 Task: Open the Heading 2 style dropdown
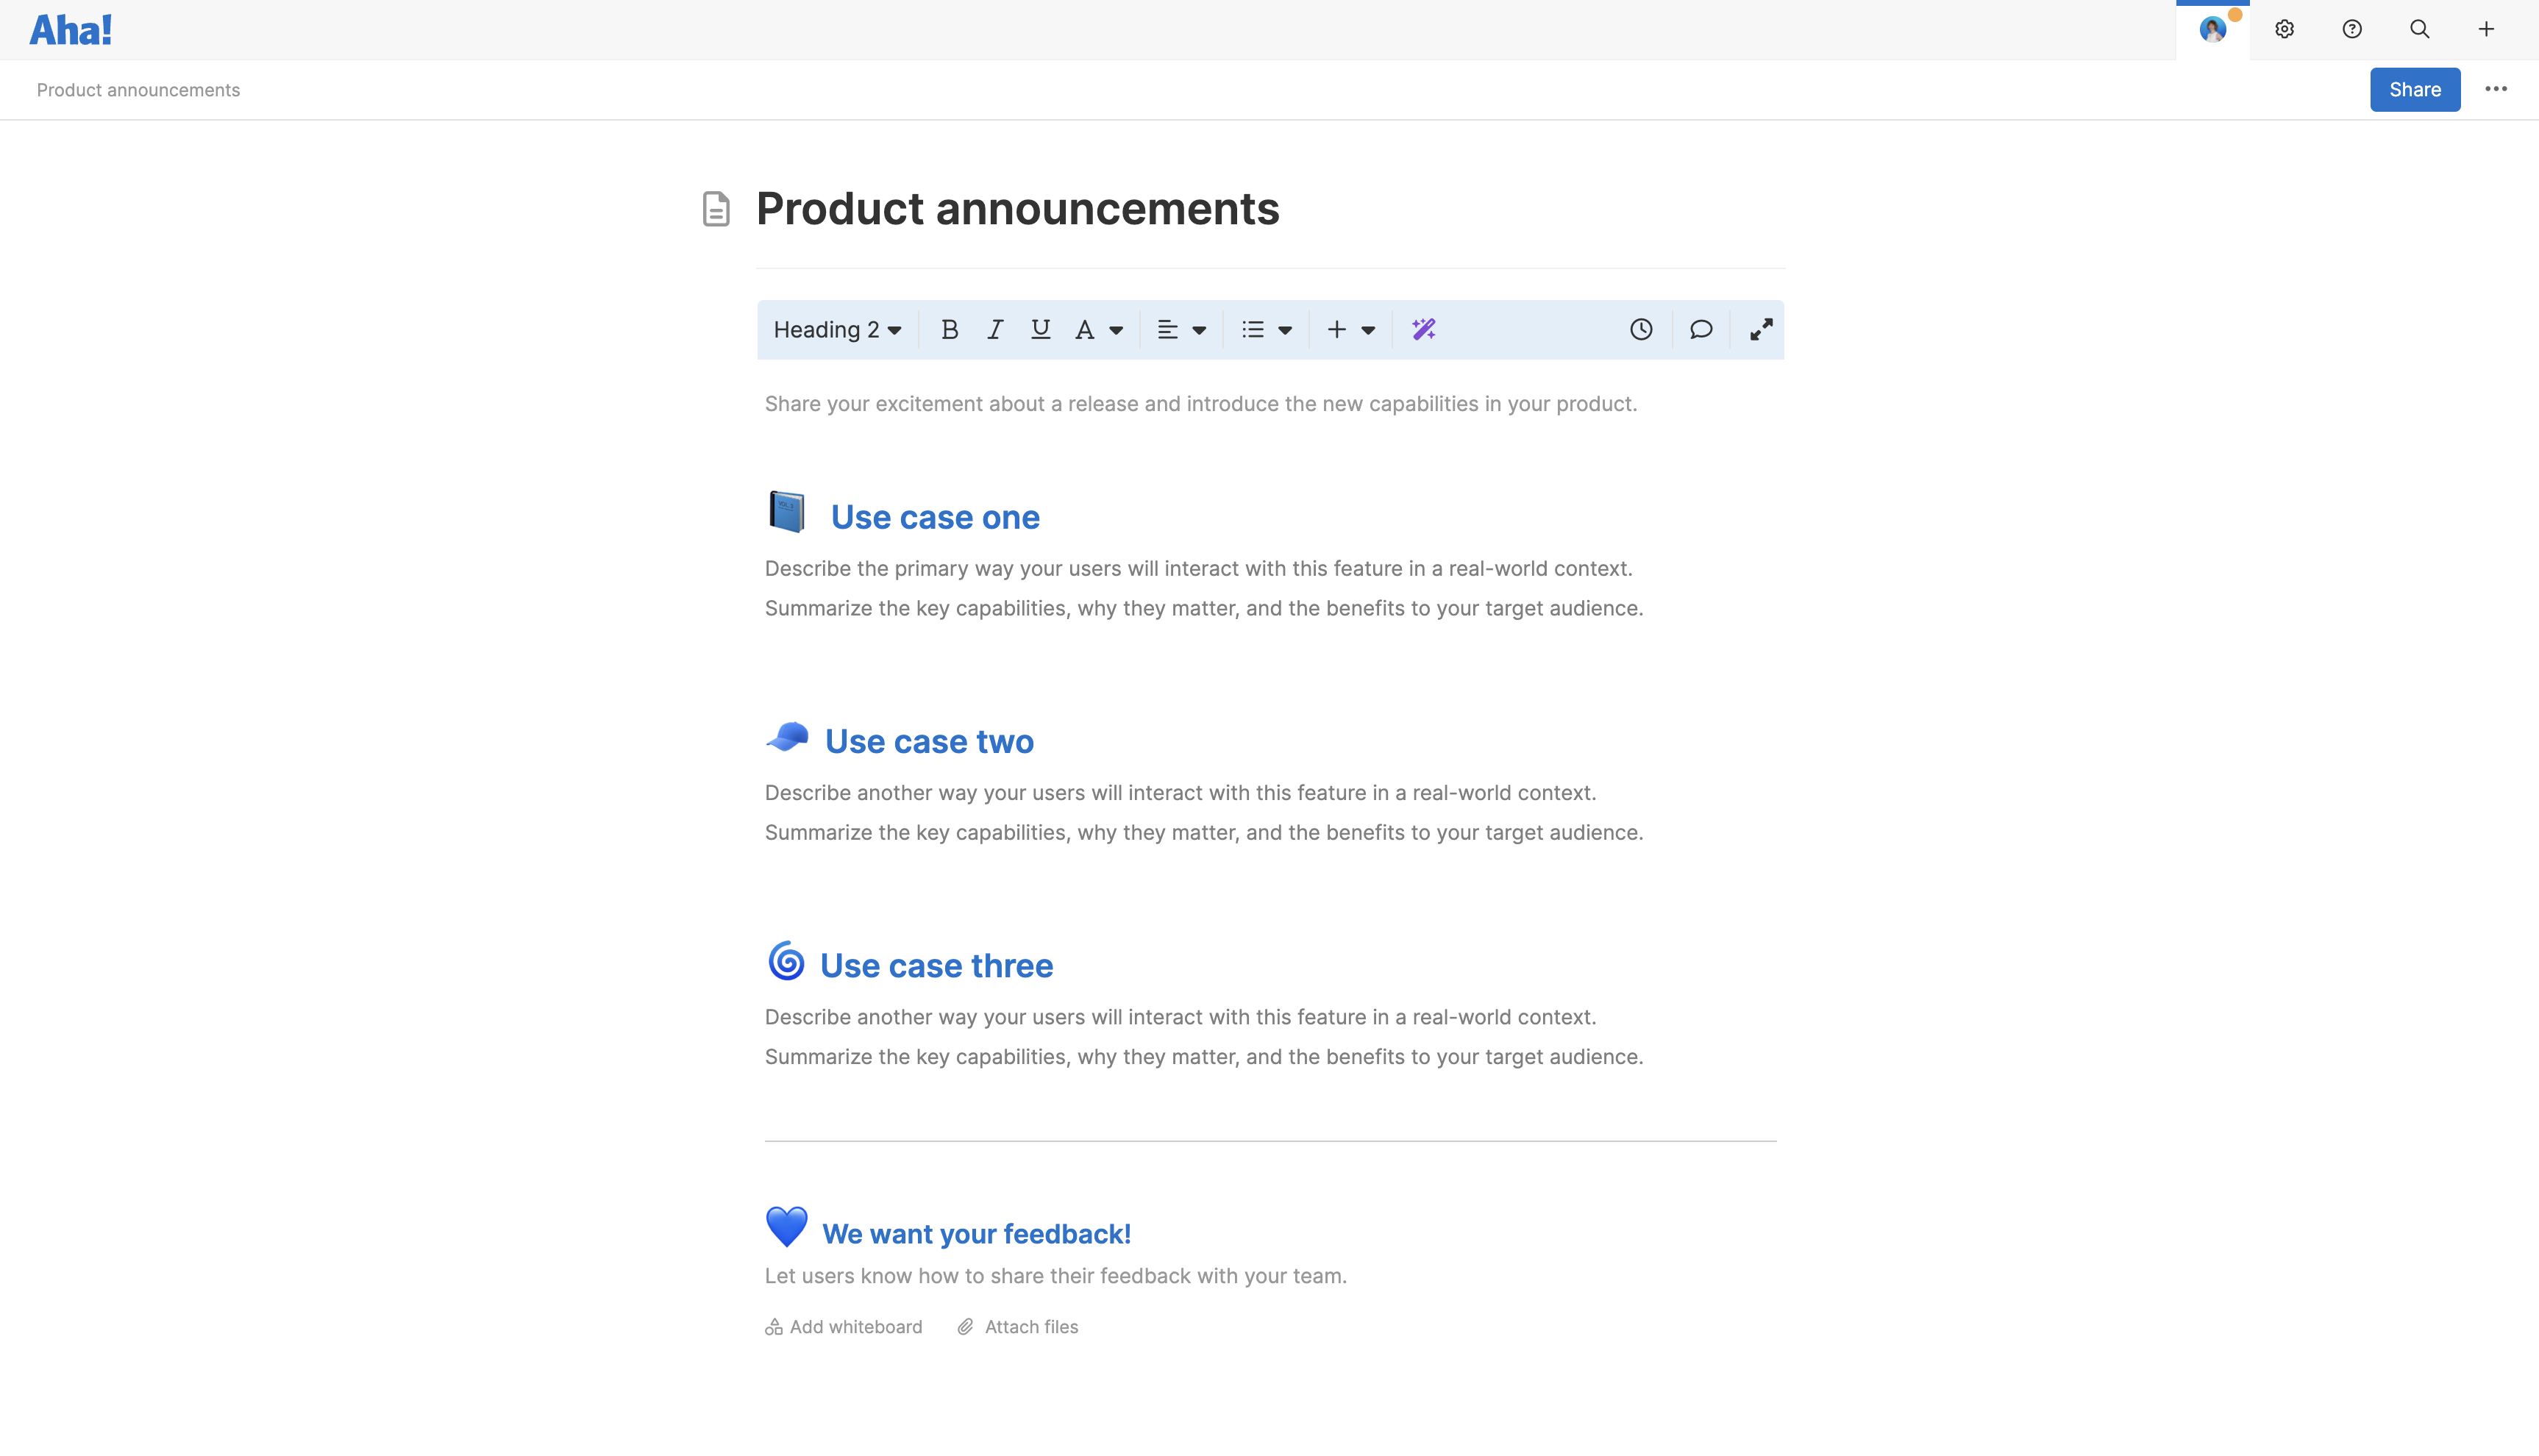(836, 329)
